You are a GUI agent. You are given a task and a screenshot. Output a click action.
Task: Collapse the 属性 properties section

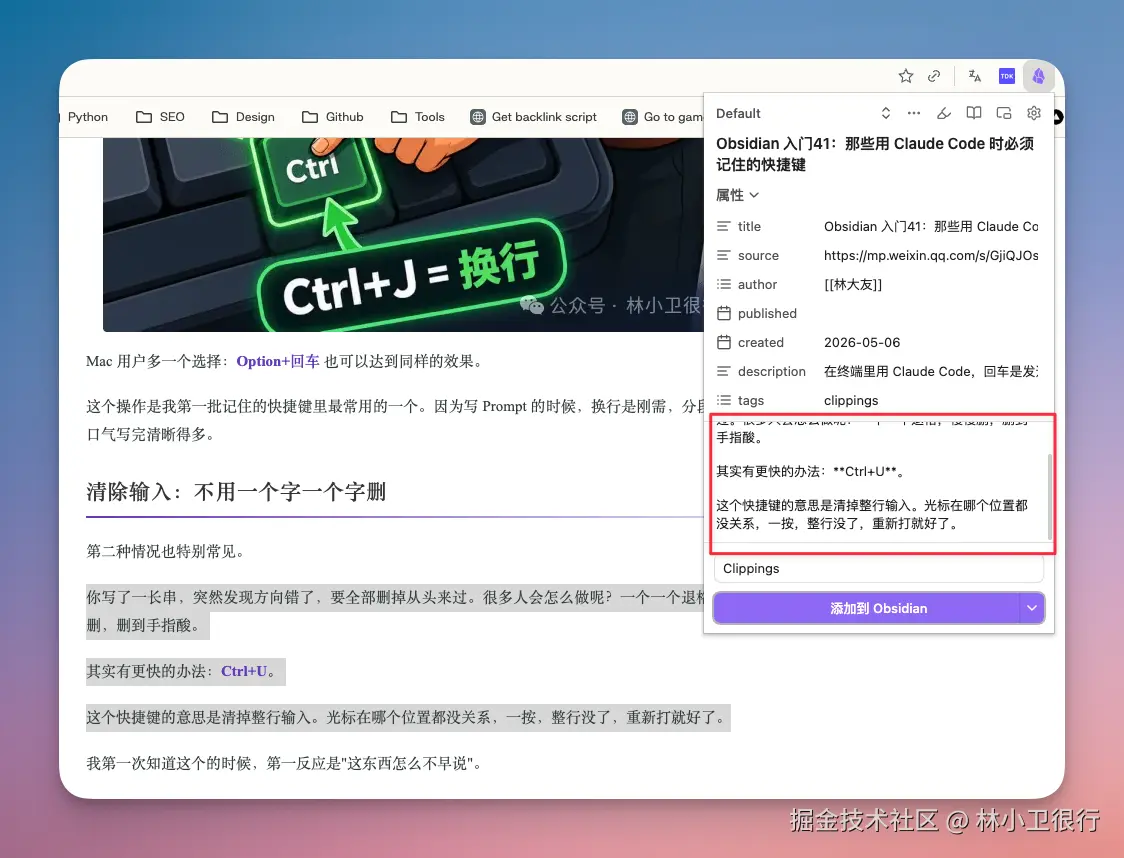738,195
